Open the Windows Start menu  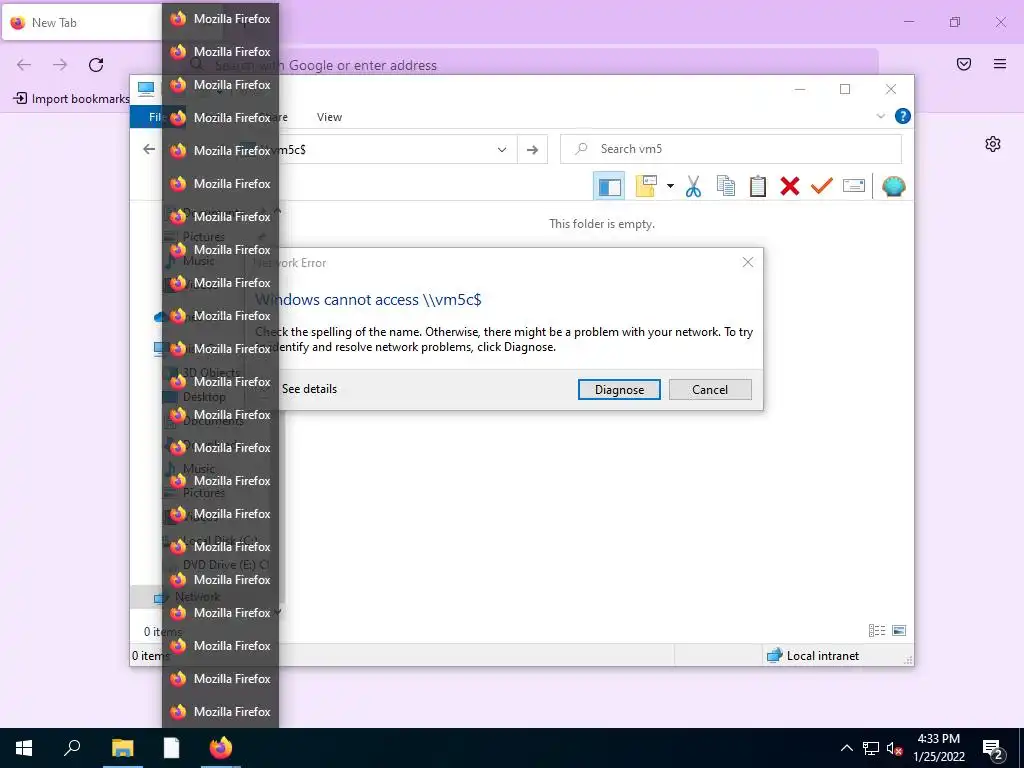pos(24,748)
